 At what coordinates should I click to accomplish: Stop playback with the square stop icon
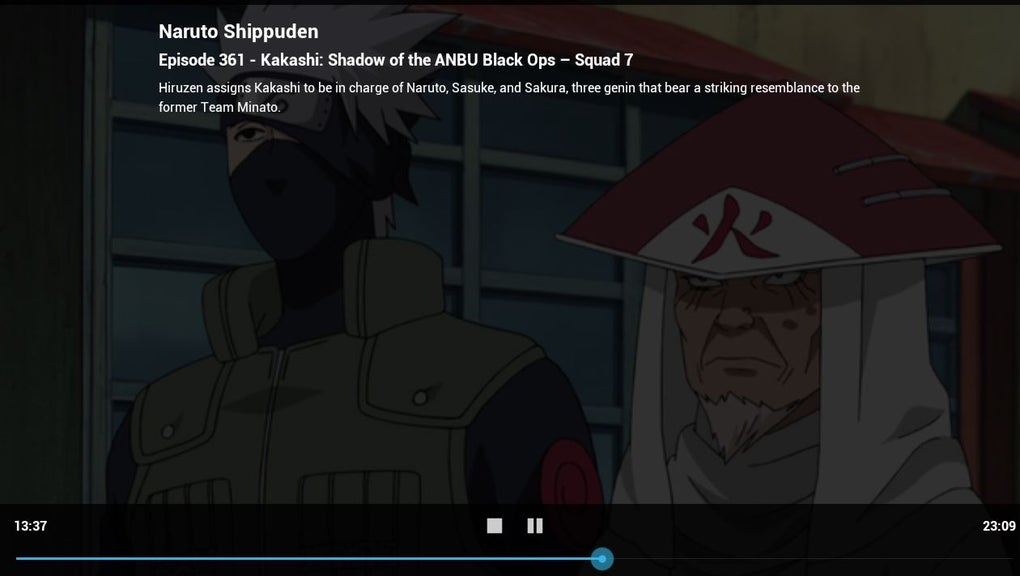[x=494, y=526]
